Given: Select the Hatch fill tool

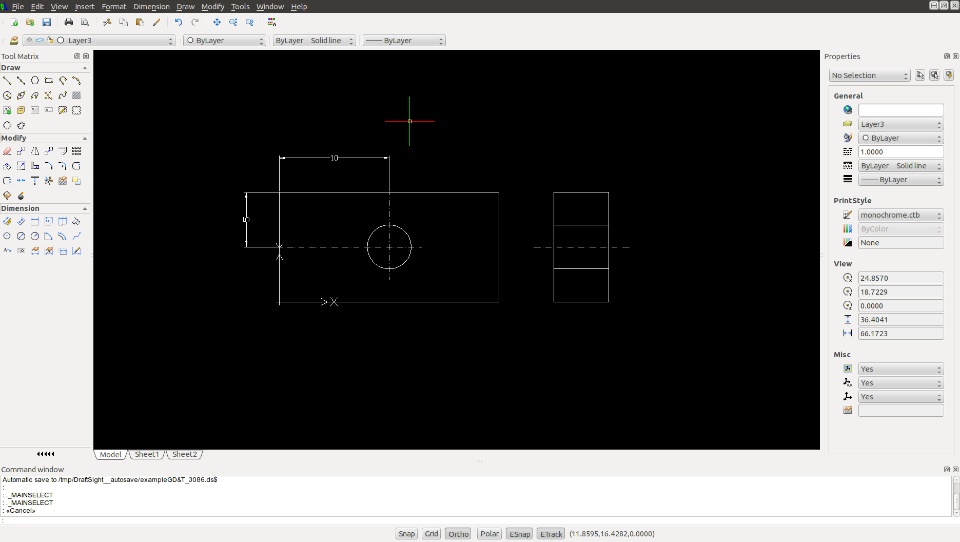Looking at the screenshot, I should tap(77, 96).
